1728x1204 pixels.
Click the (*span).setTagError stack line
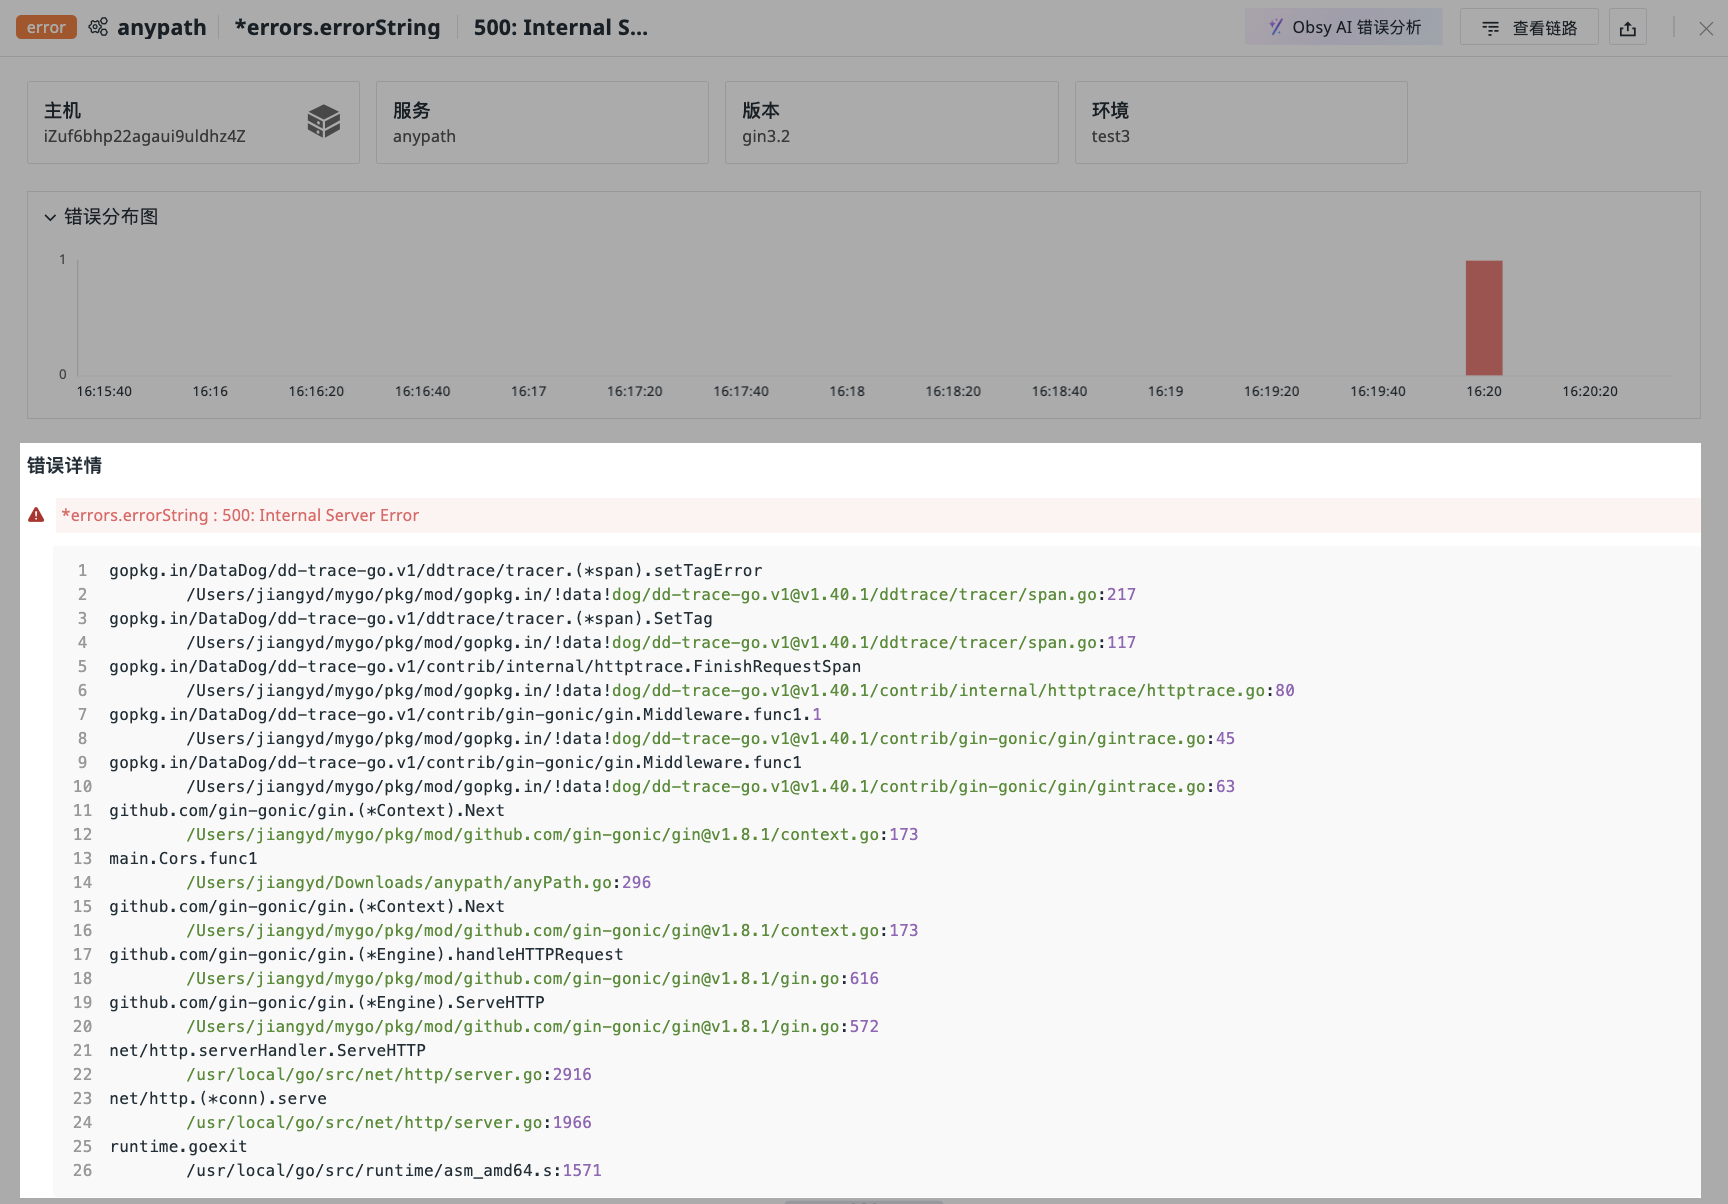click(436, 570)
